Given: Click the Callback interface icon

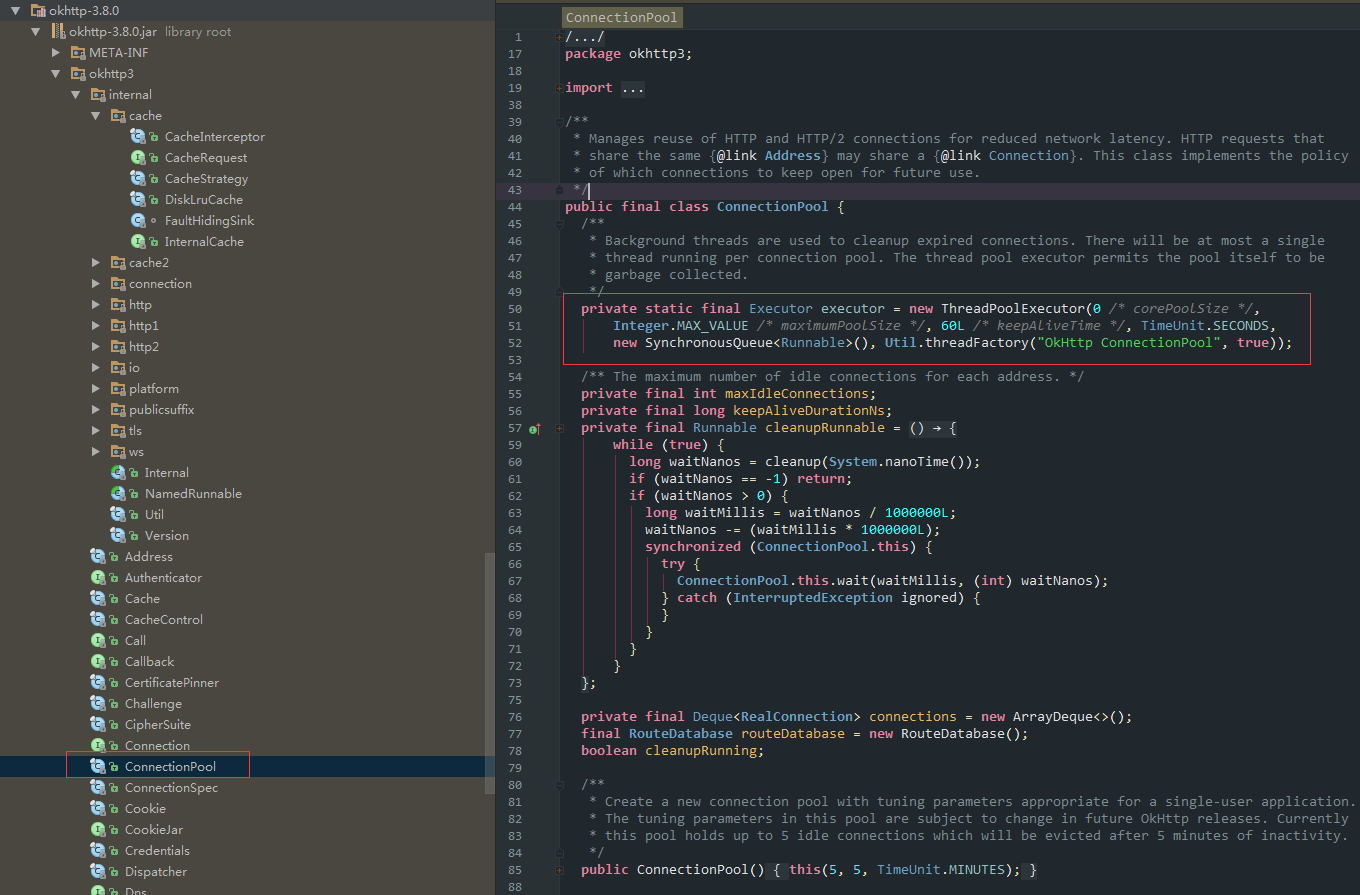Looking at the screenshot, I should click(x=98, y=662).
